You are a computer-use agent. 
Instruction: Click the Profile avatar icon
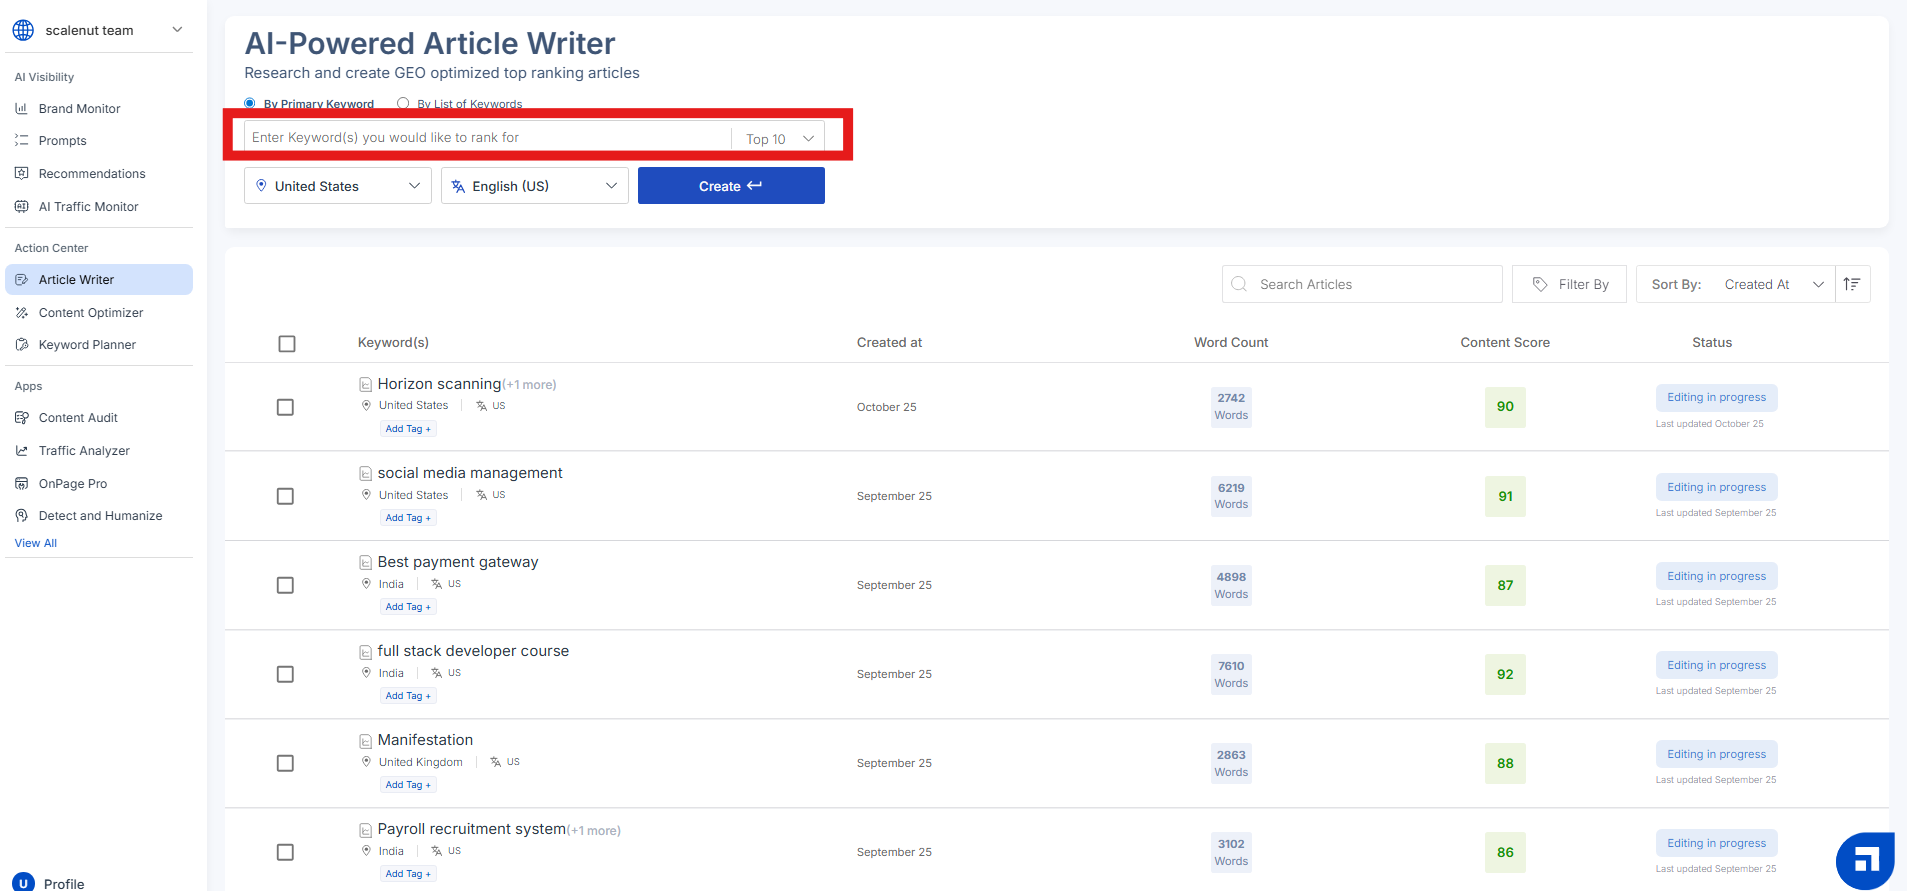[x=23, y=882]
